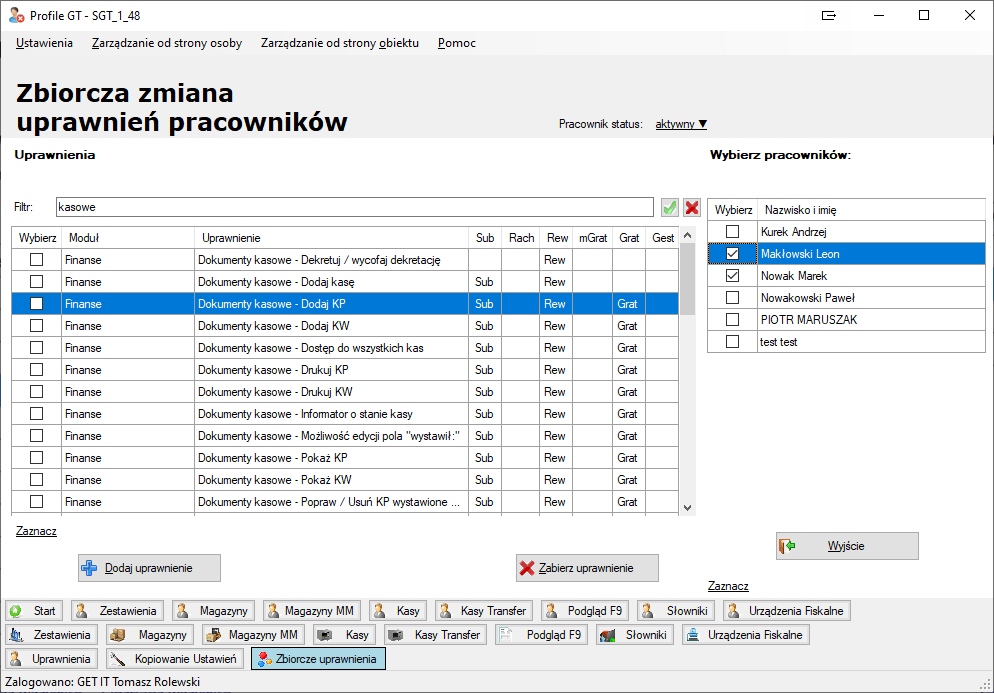Open Słowniki with the person icon
Viewport: 994px width, 693px height.
[676, 611]
